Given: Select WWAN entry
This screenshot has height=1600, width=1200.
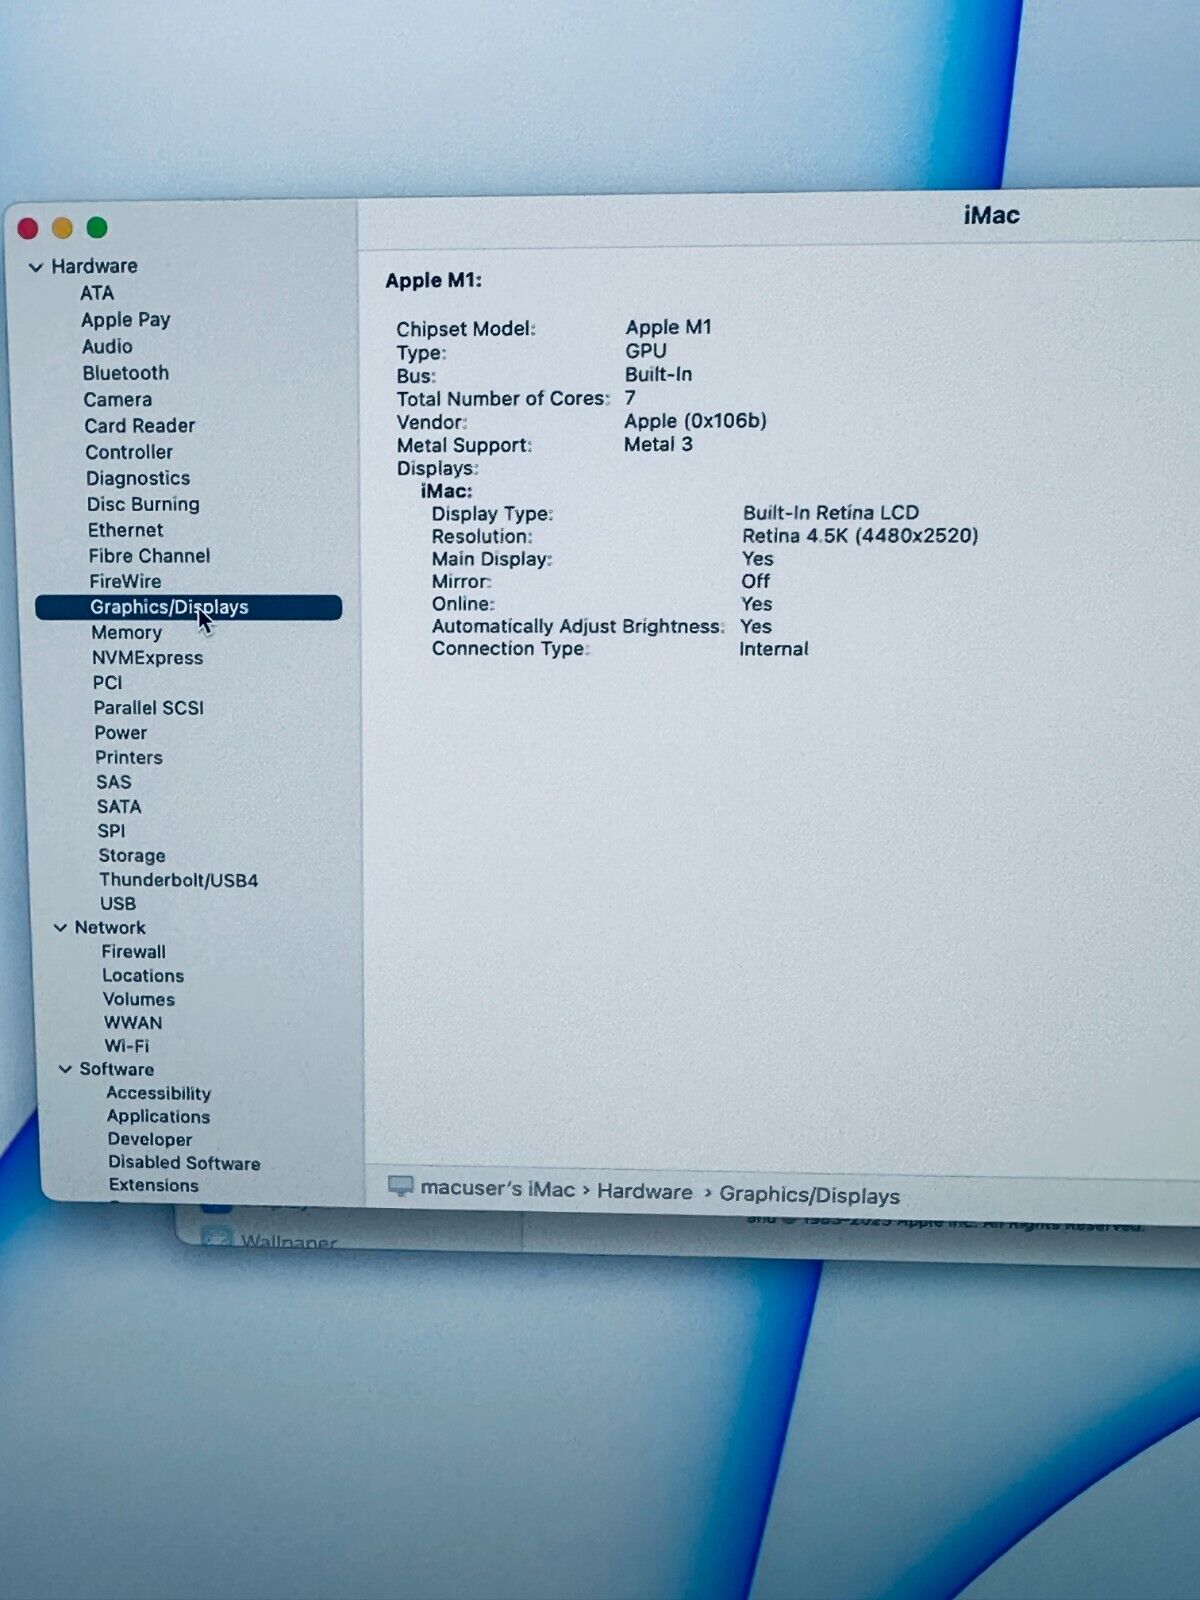Looking at the screenshot, I should tap(132, 1022).
